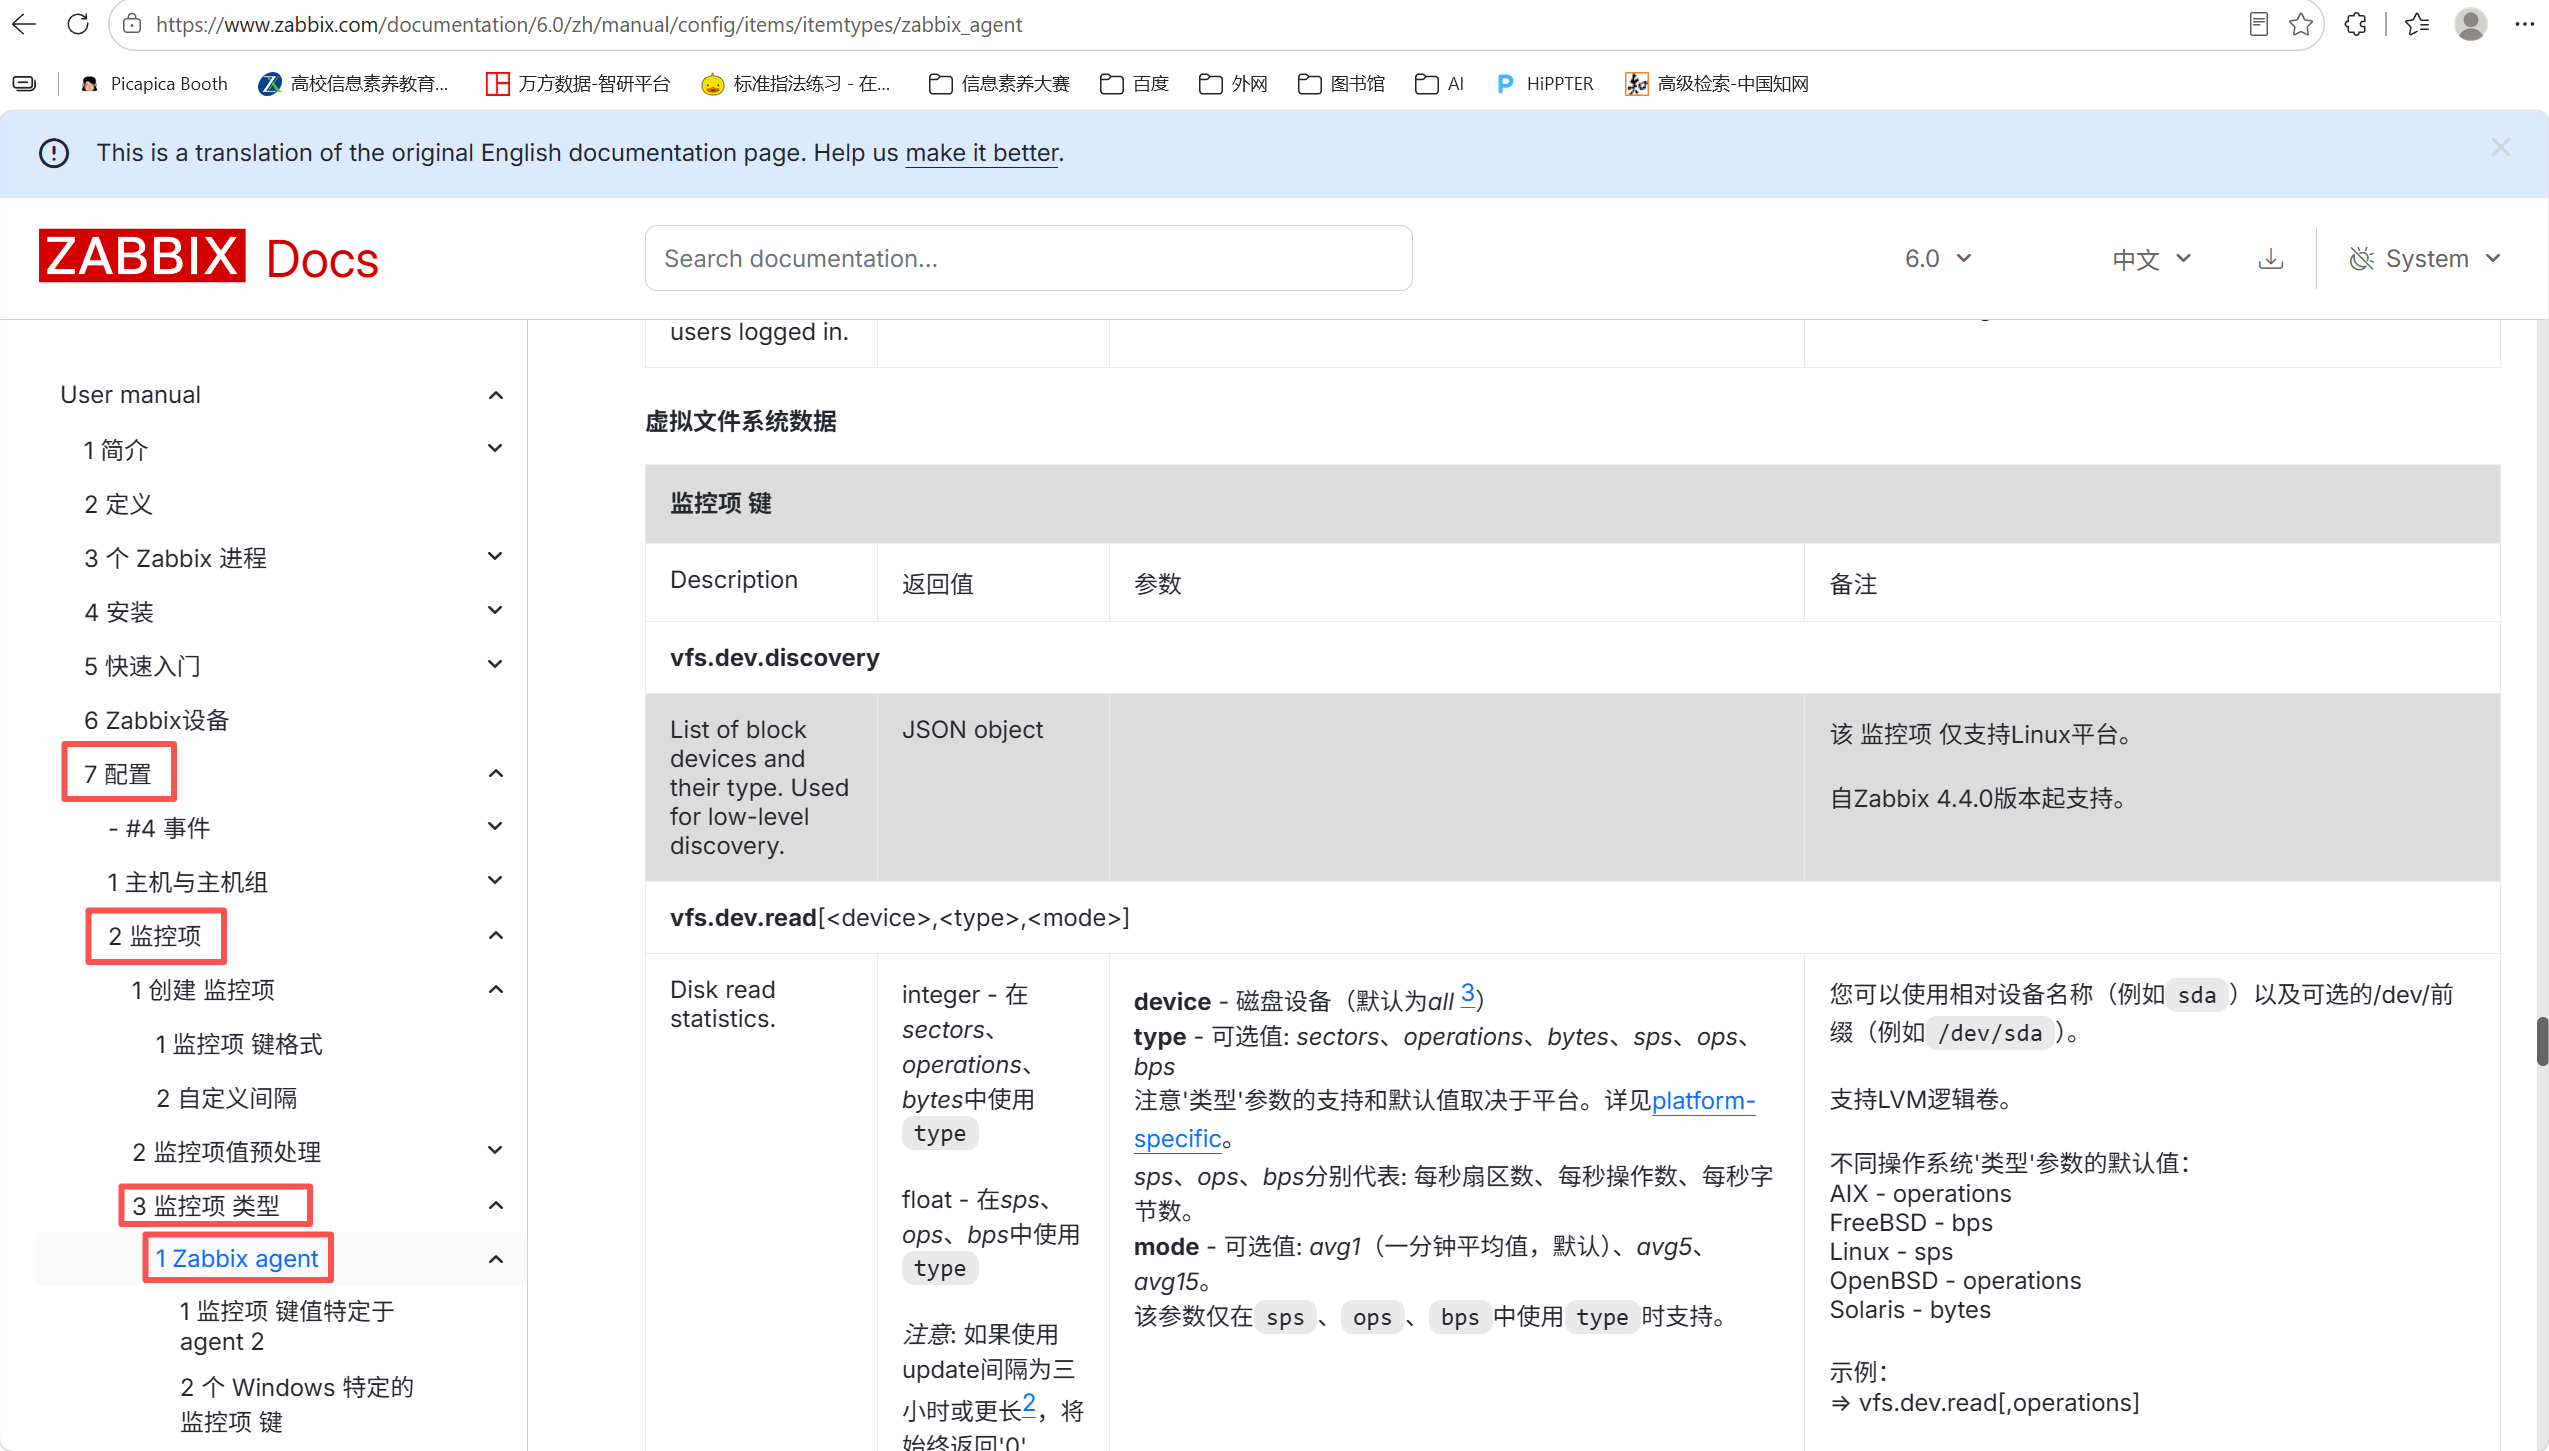2549x1451 pixels.
Task: Collapse 1 Zabbix agent chevron
Action: (495, 1259)
